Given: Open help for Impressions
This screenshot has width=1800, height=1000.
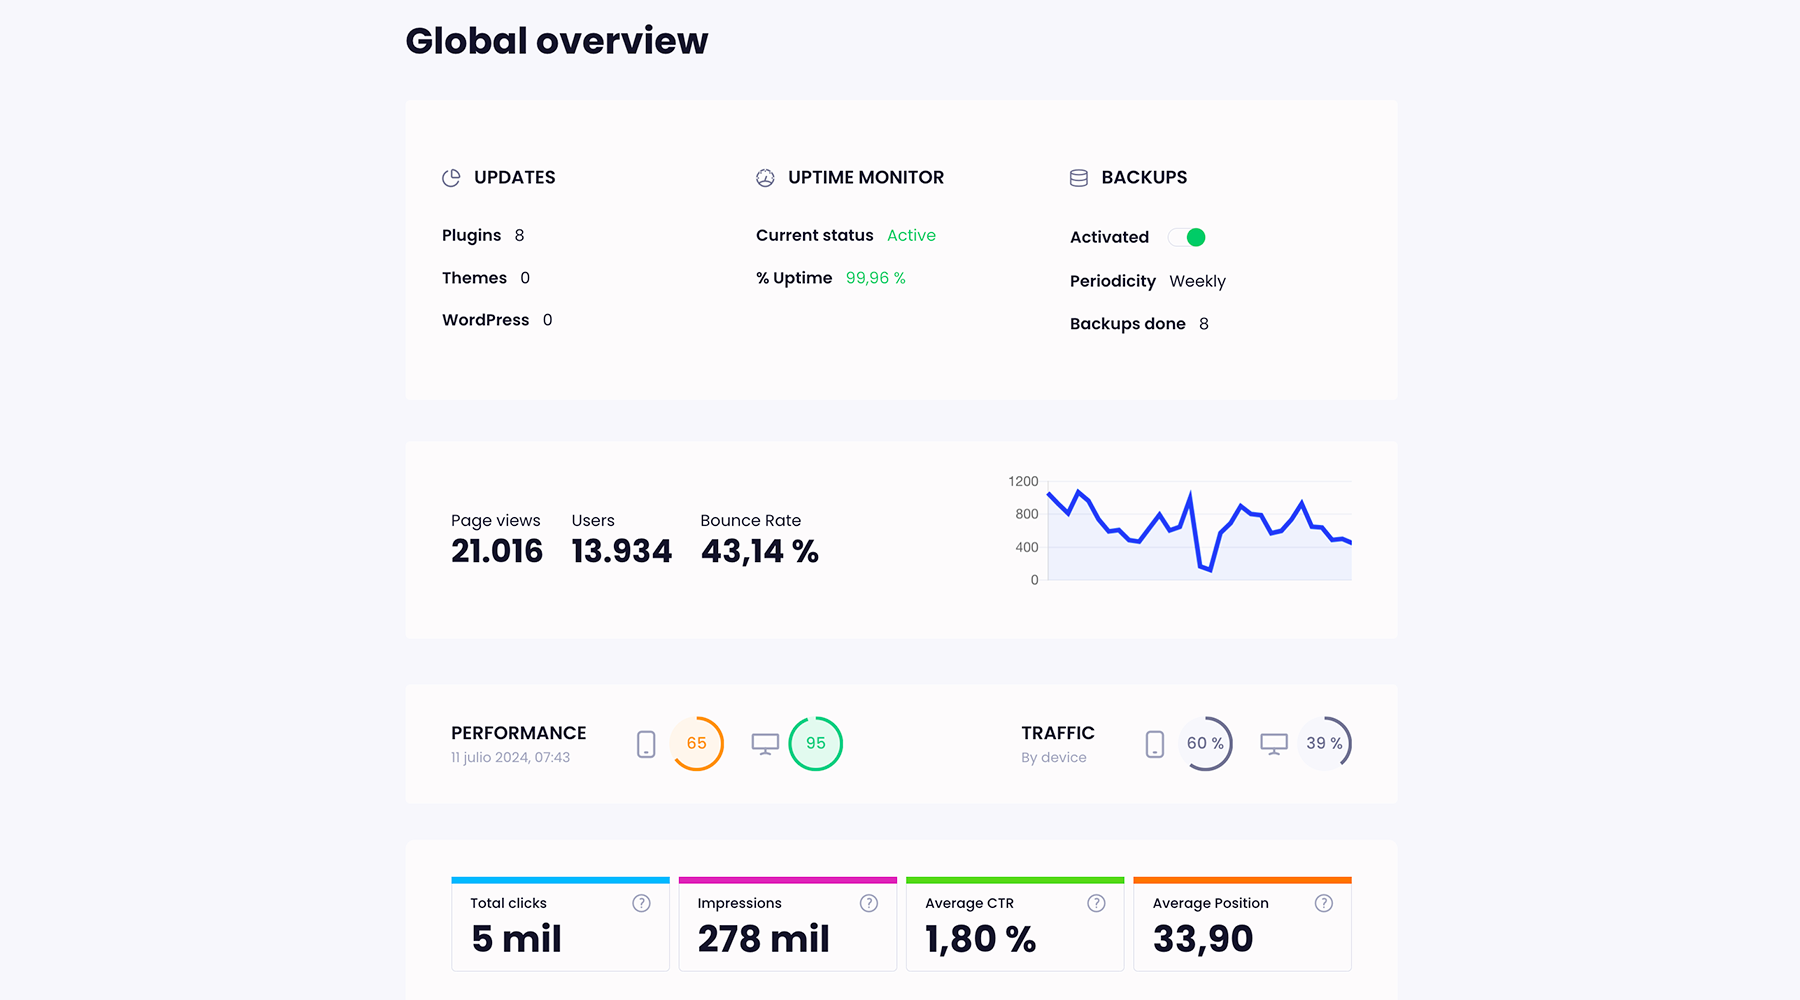Looking at the screenshot, I should point(869,903).
